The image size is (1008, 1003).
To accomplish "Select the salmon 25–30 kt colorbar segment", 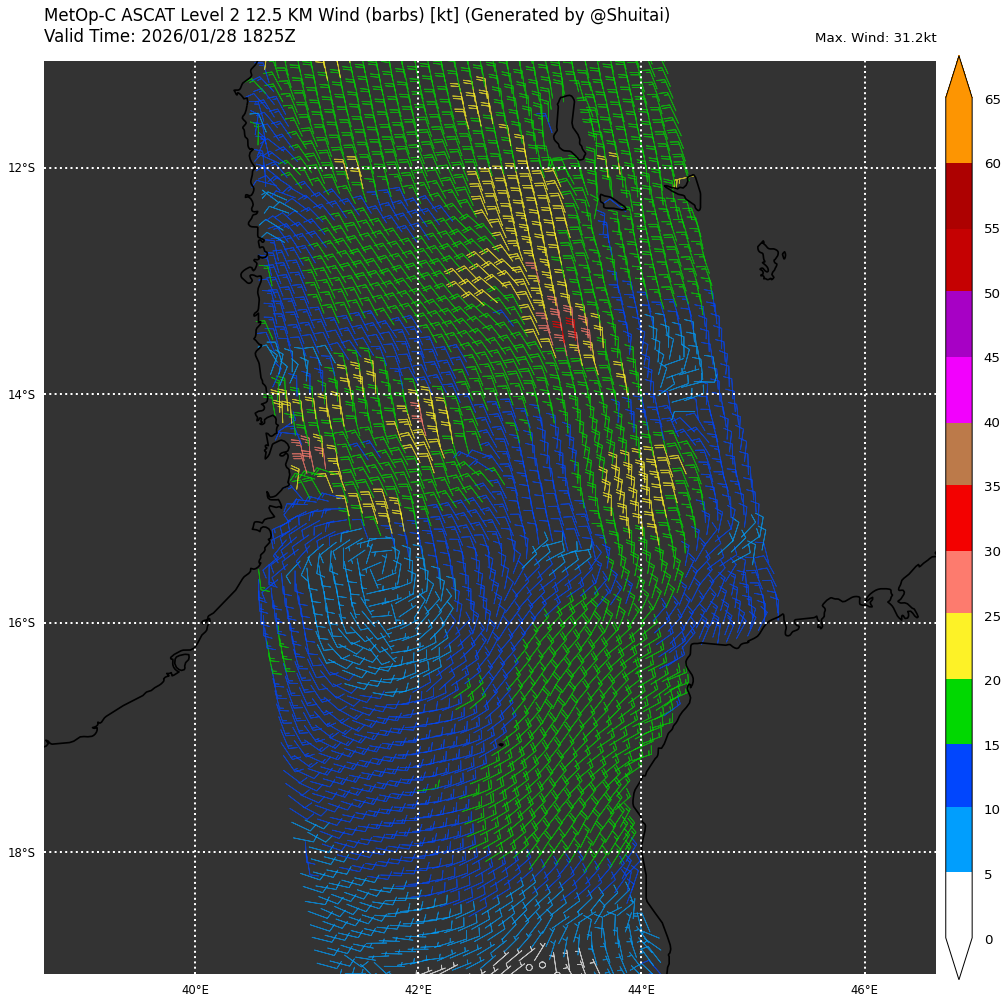I will (x=958, y=582).
